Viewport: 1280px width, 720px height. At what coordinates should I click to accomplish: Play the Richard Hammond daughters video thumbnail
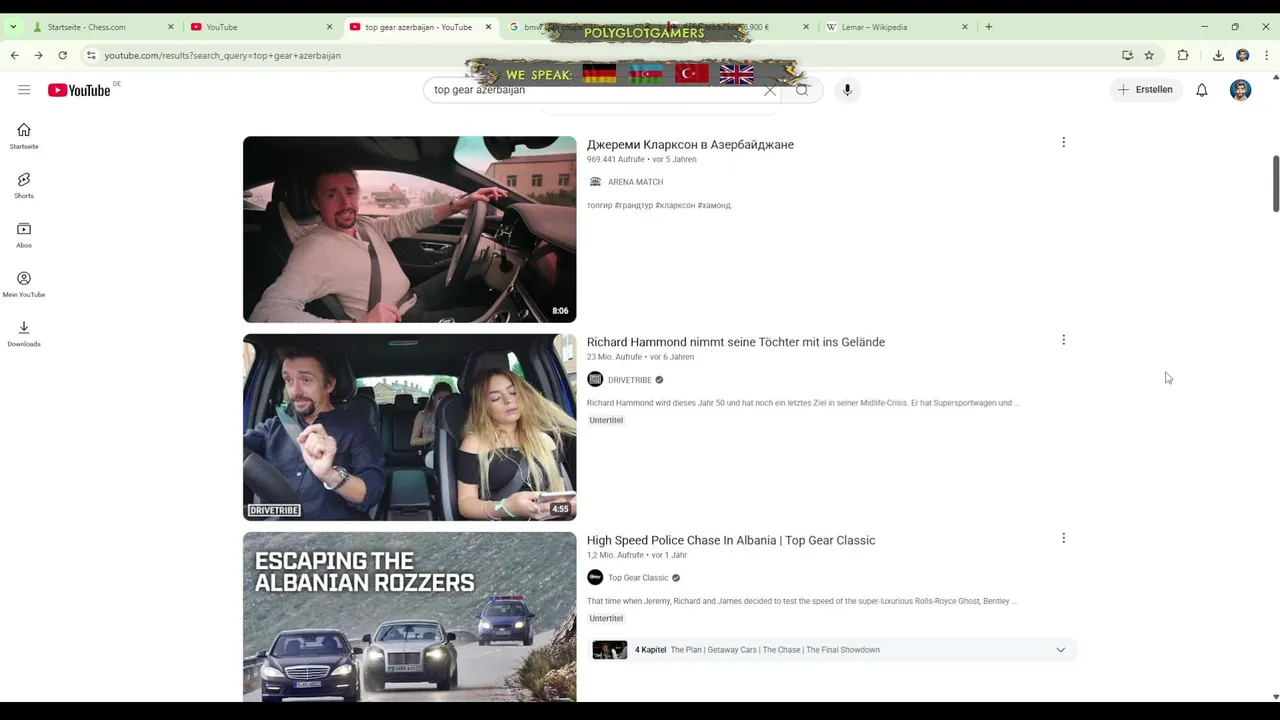coord(409,427)
